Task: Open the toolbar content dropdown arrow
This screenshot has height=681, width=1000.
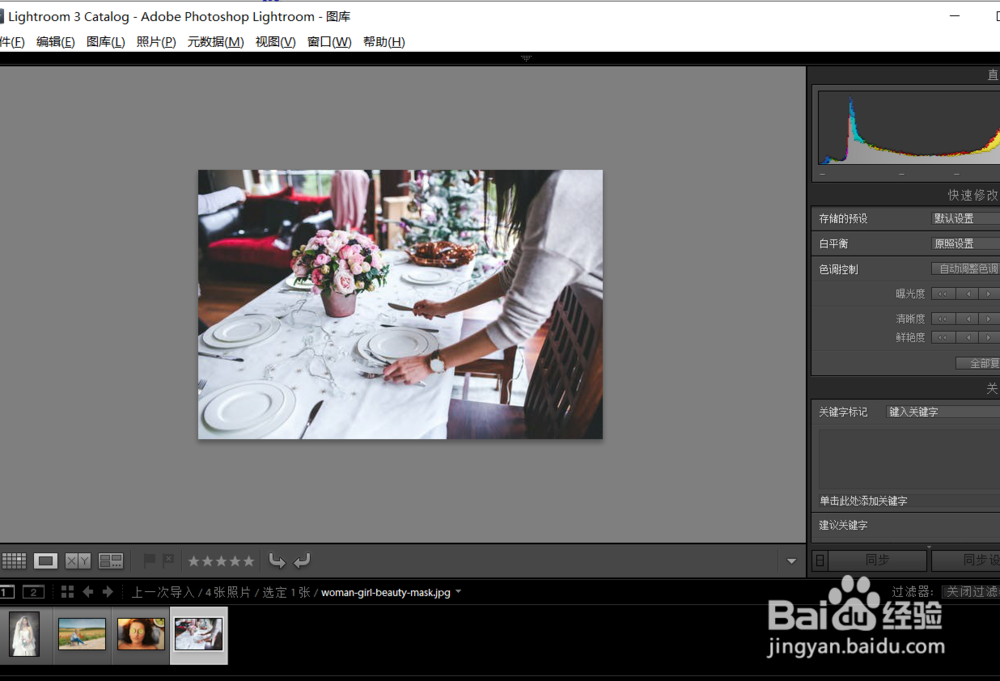Action: pyautogui.click(x=791, y=561)
